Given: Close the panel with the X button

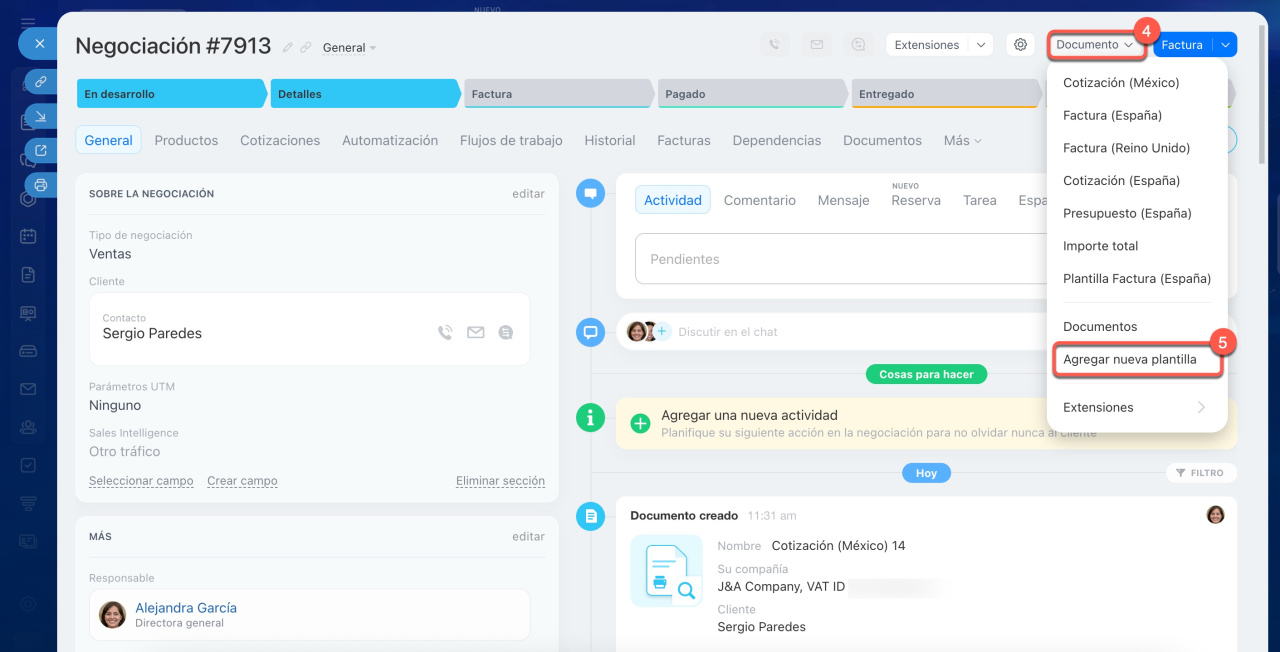Looking at the screenshot, I should [39, 44].
